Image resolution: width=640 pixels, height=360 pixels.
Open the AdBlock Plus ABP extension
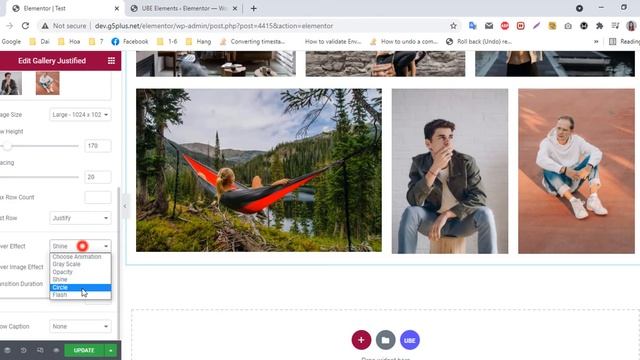click(x=505, y=26)
